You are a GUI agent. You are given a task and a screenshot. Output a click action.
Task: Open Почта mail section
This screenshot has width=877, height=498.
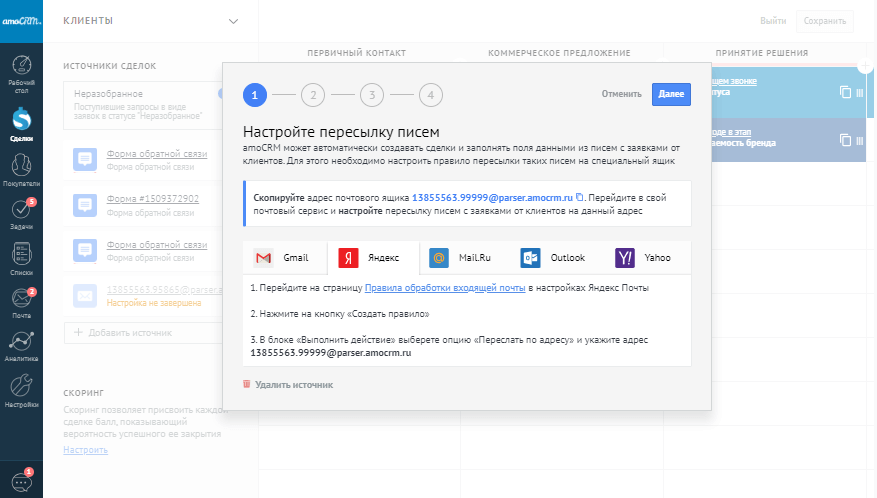21,300
